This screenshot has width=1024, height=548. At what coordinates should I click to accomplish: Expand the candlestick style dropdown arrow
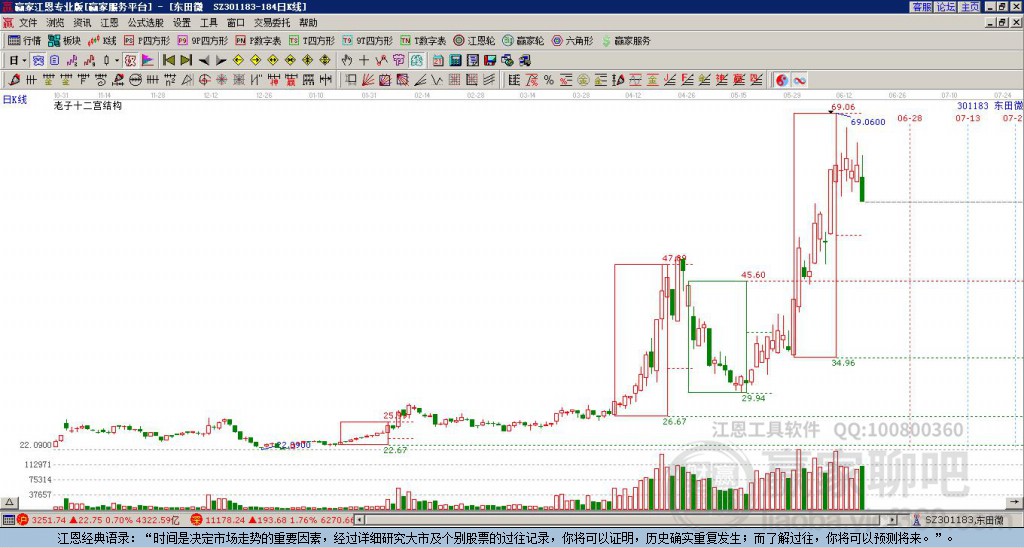tap(117, 61)
